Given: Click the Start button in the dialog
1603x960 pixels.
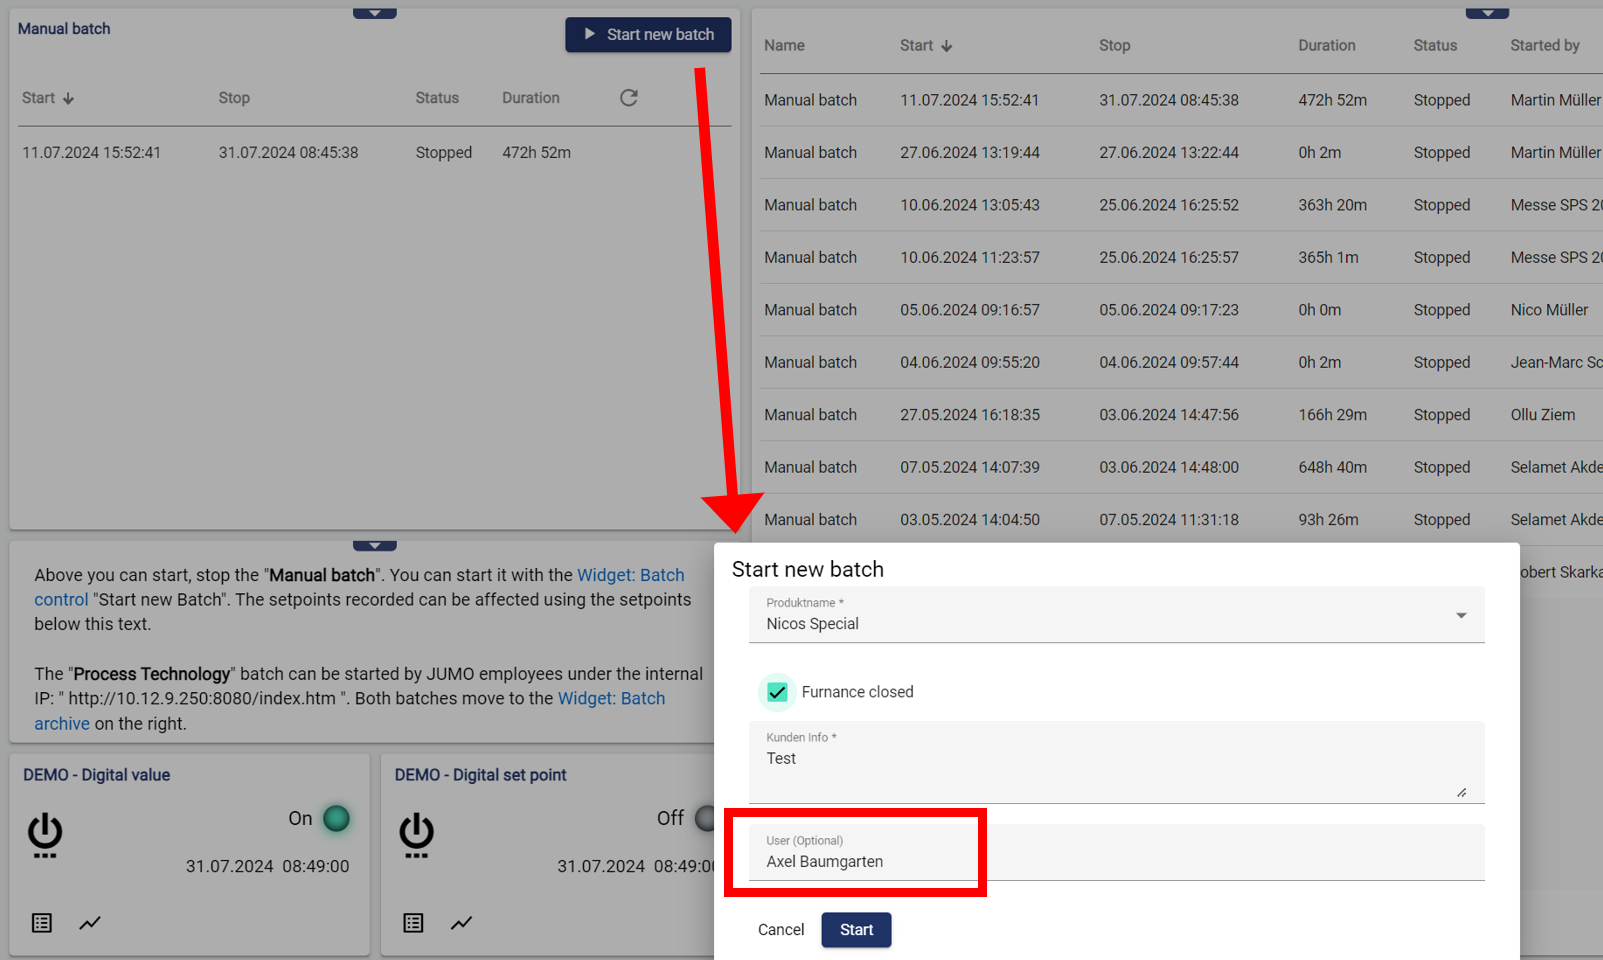Looking at the screenshot, I should click(x=856, y=930).
